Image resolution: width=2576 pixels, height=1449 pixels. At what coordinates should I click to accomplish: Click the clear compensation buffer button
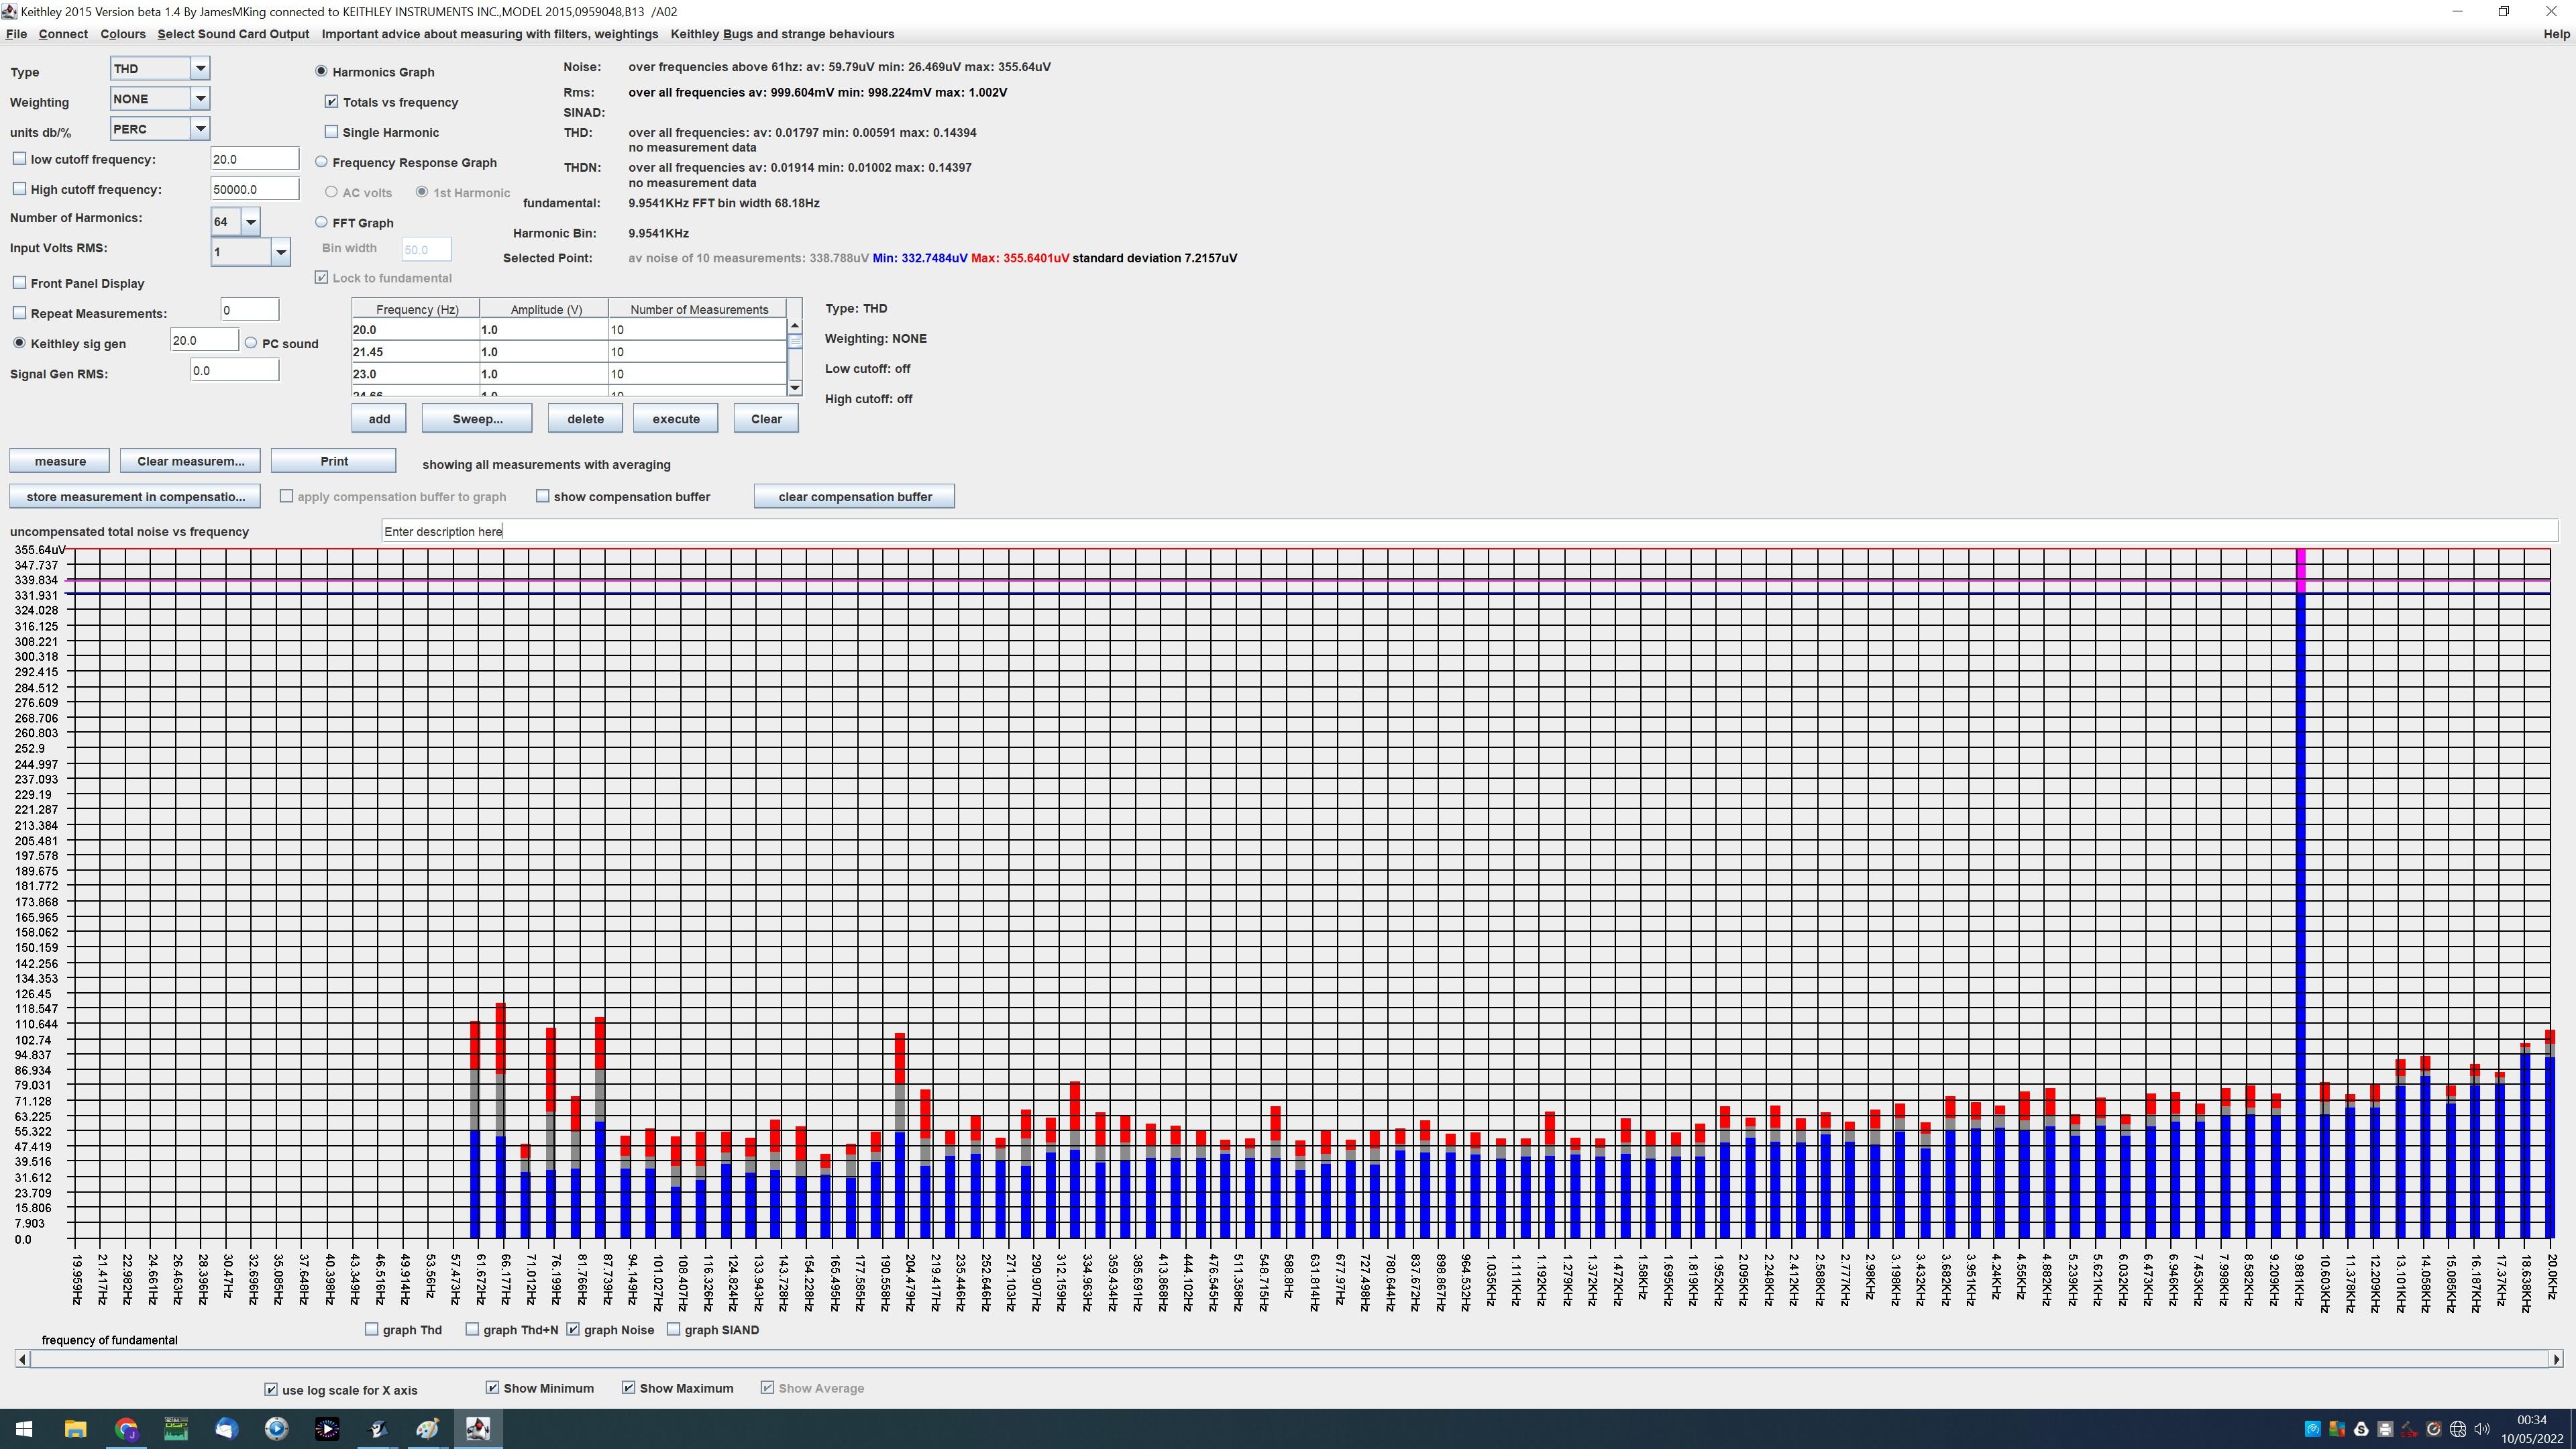(854, 497)
